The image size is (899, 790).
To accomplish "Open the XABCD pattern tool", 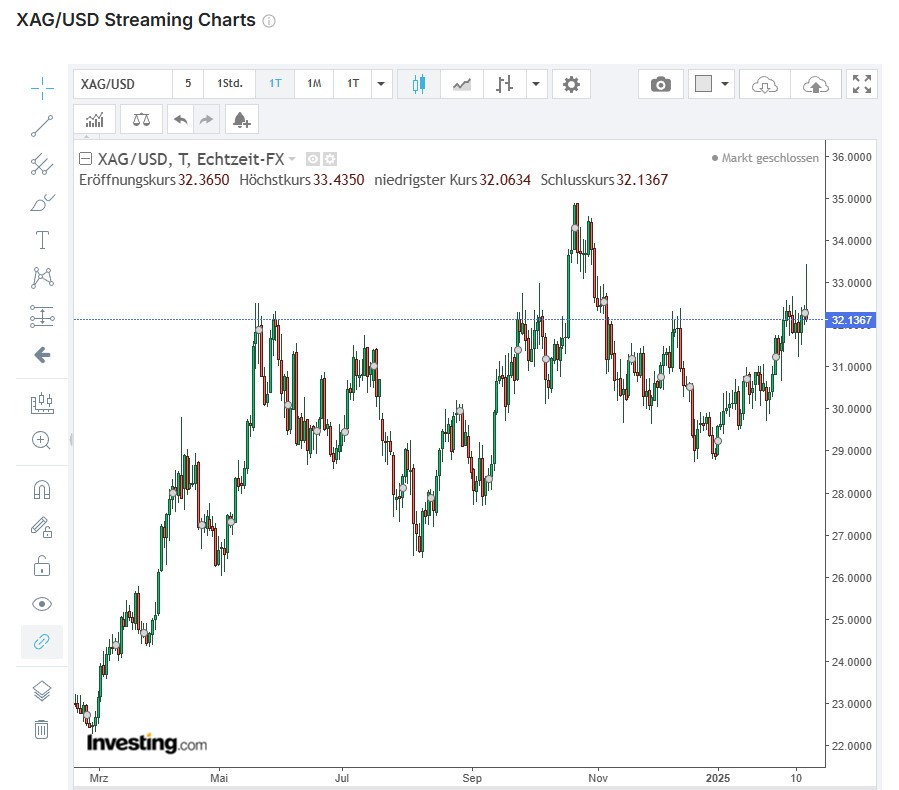I will [x=42, y=277].
